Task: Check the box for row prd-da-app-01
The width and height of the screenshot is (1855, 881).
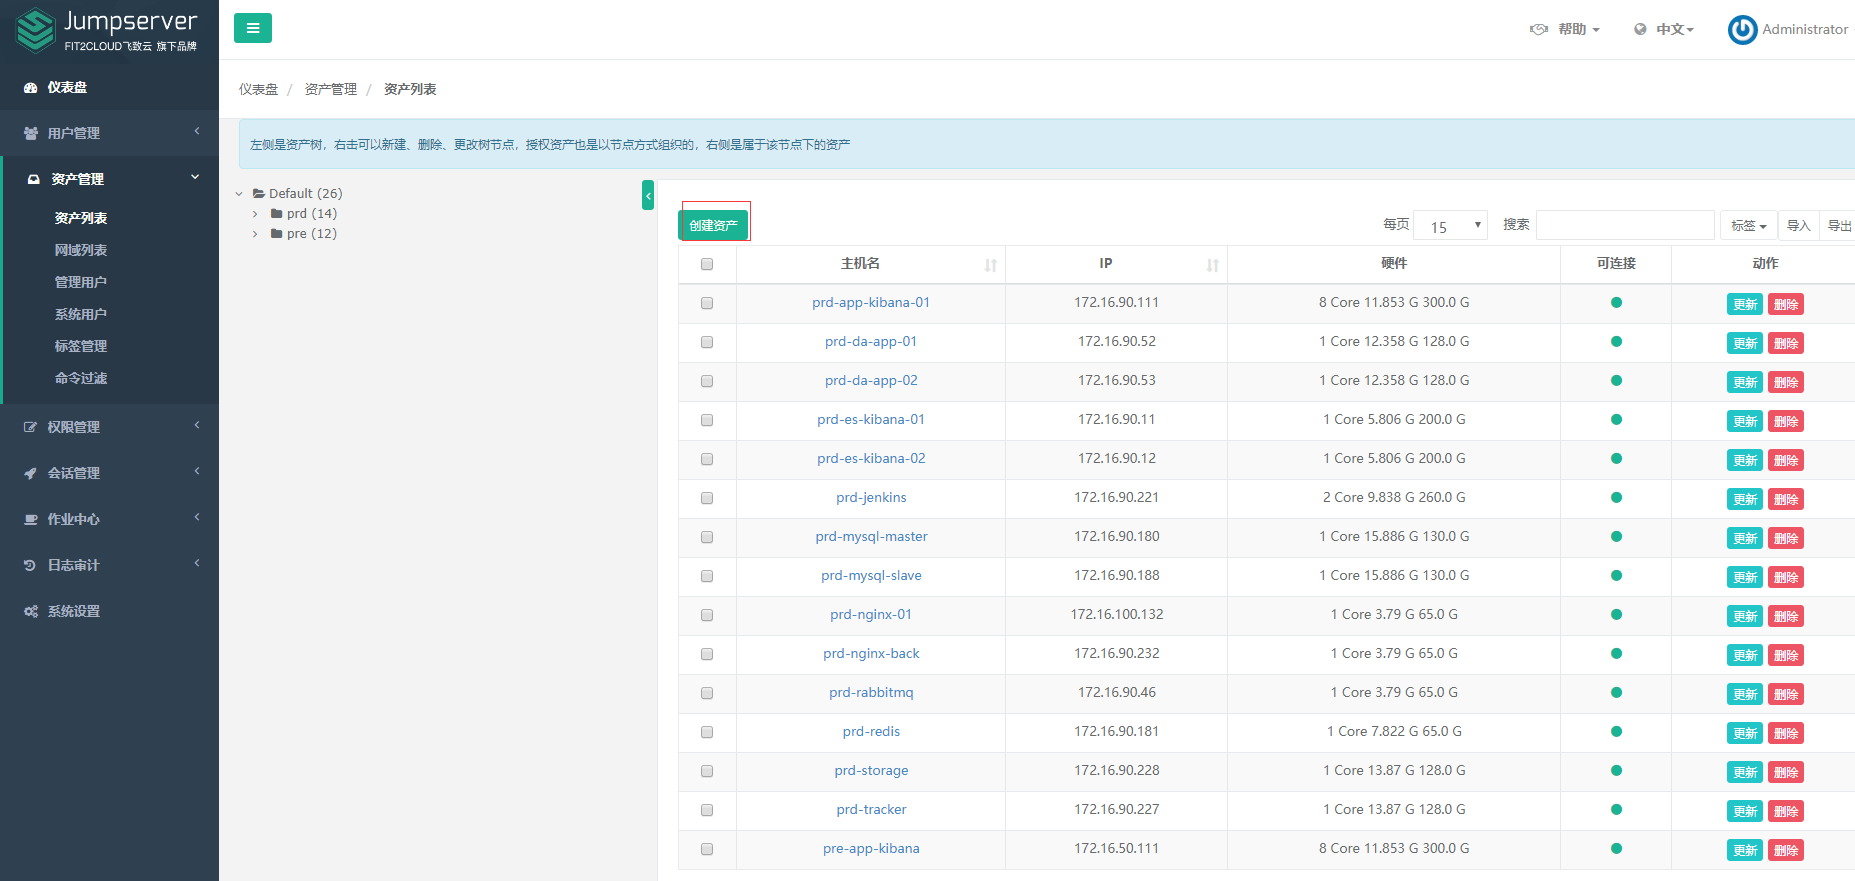Action: pyautogui.click(x=707, y=342)
